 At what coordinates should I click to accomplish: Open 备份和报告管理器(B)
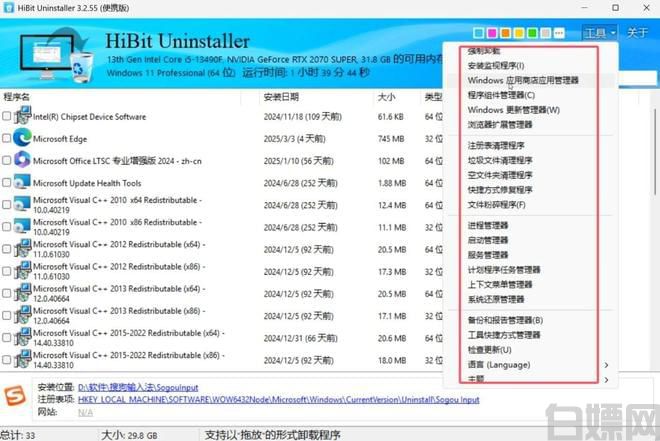505,320
